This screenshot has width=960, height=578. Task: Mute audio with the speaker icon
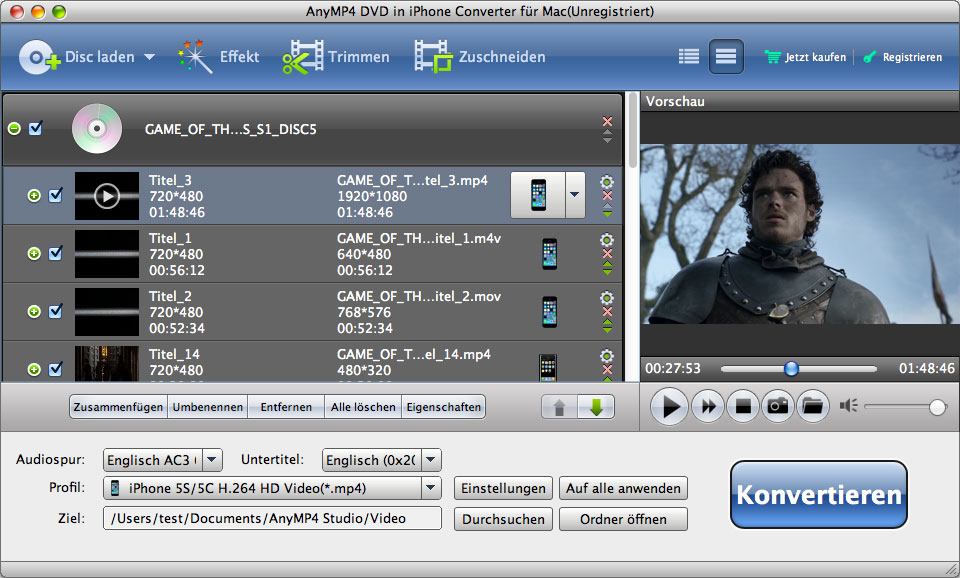[x=849, y=406]
